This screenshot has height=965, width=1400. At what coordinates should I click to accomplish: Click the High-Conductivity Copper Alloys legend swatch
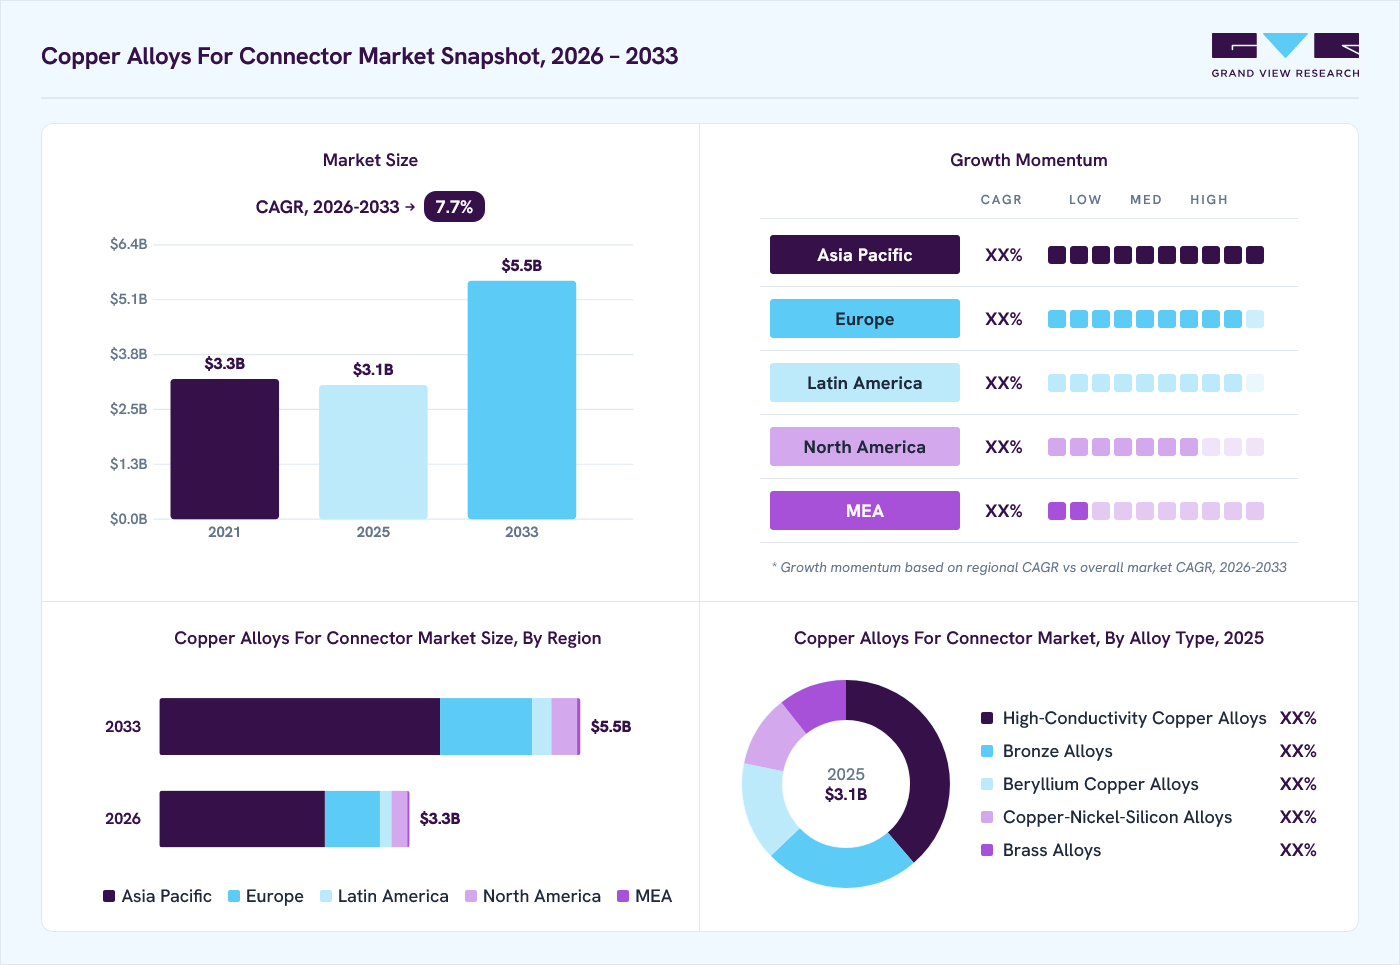[x=987, y=718]
